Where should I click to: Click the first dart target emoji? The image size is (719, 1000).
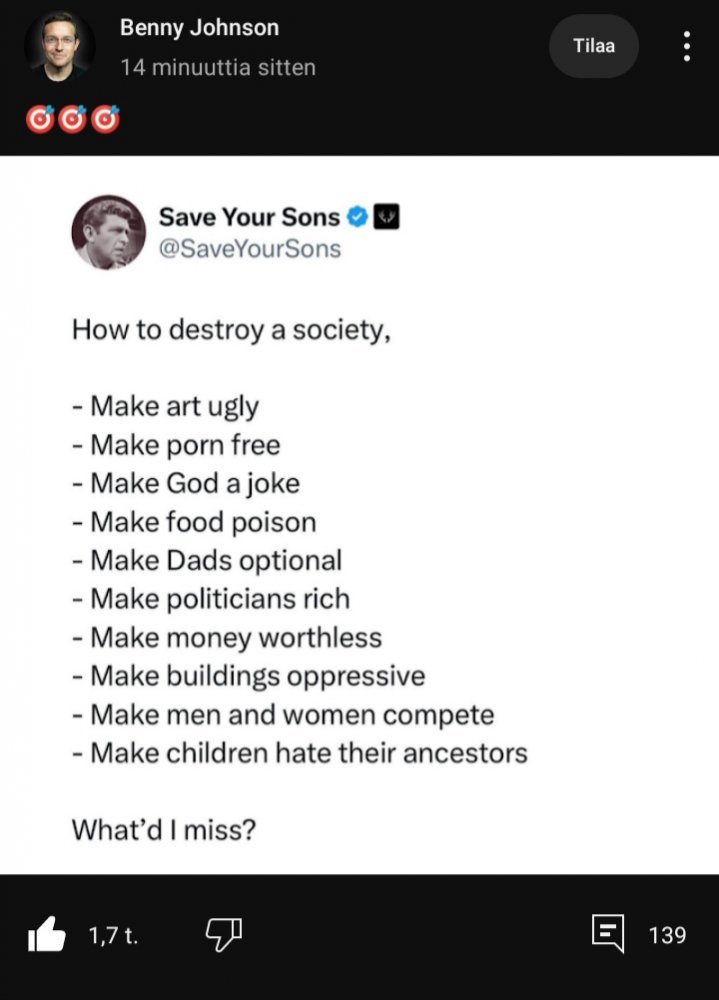(x=41, y=119)
